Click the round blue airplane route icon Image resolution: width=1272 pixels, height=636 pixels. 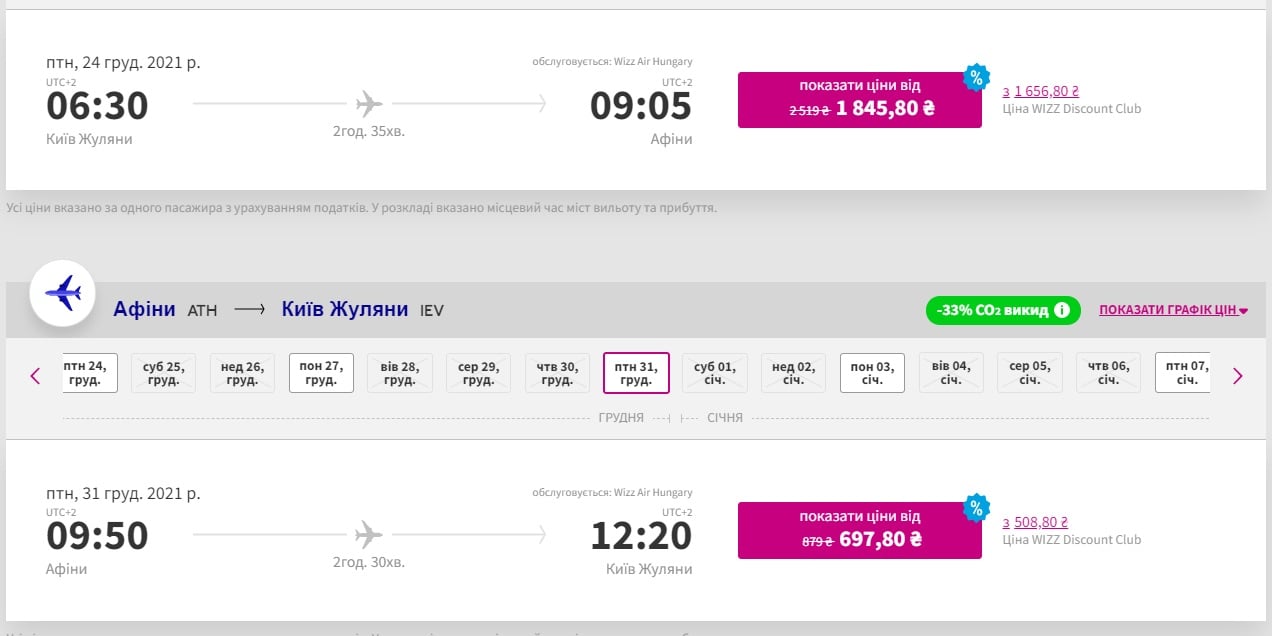point(62,293)
